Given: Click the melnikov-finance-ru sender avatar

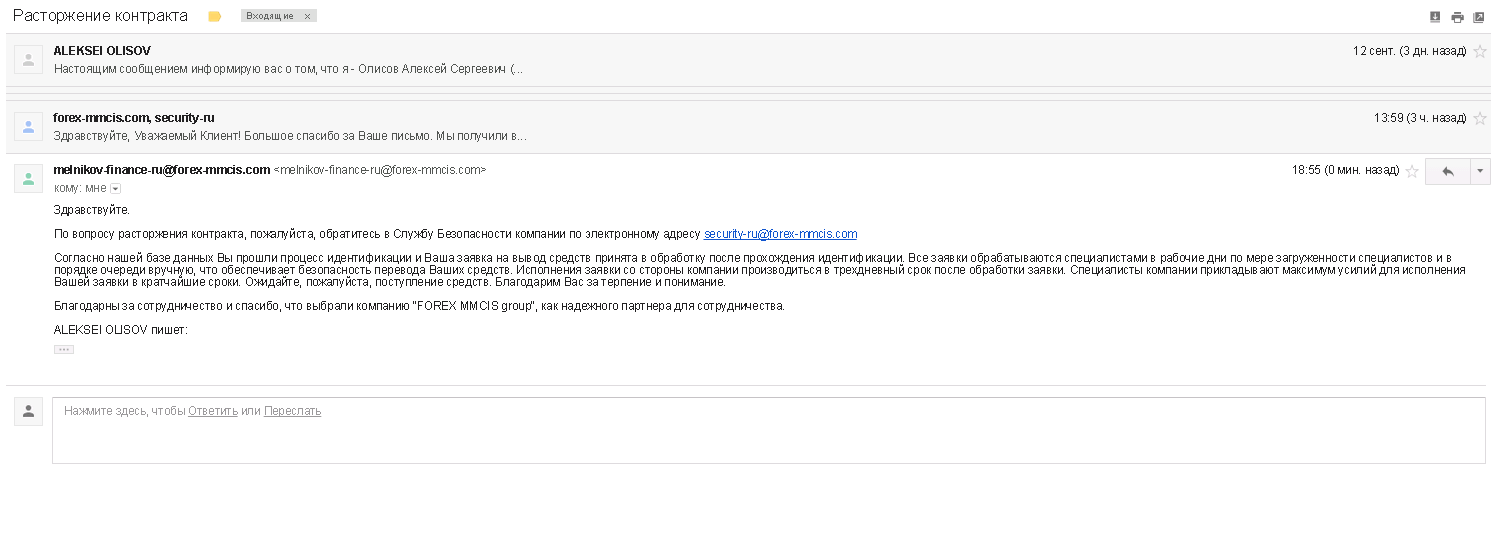Looking at the screenshot, I should pyautogui.click(x=28, y=178).
